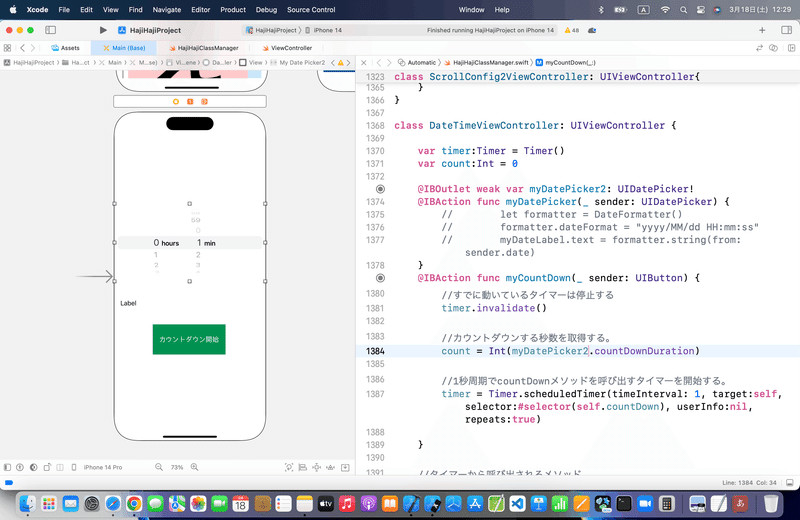
Task: Open the Editor menu
Action: pos(201,10)
